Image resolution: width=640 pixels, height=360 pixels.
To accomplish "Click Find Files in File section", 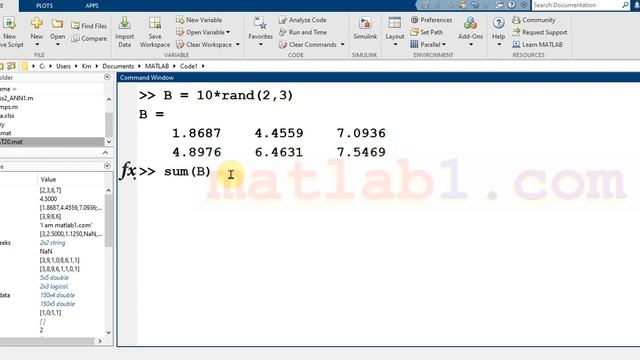I will tap(89, 26).
